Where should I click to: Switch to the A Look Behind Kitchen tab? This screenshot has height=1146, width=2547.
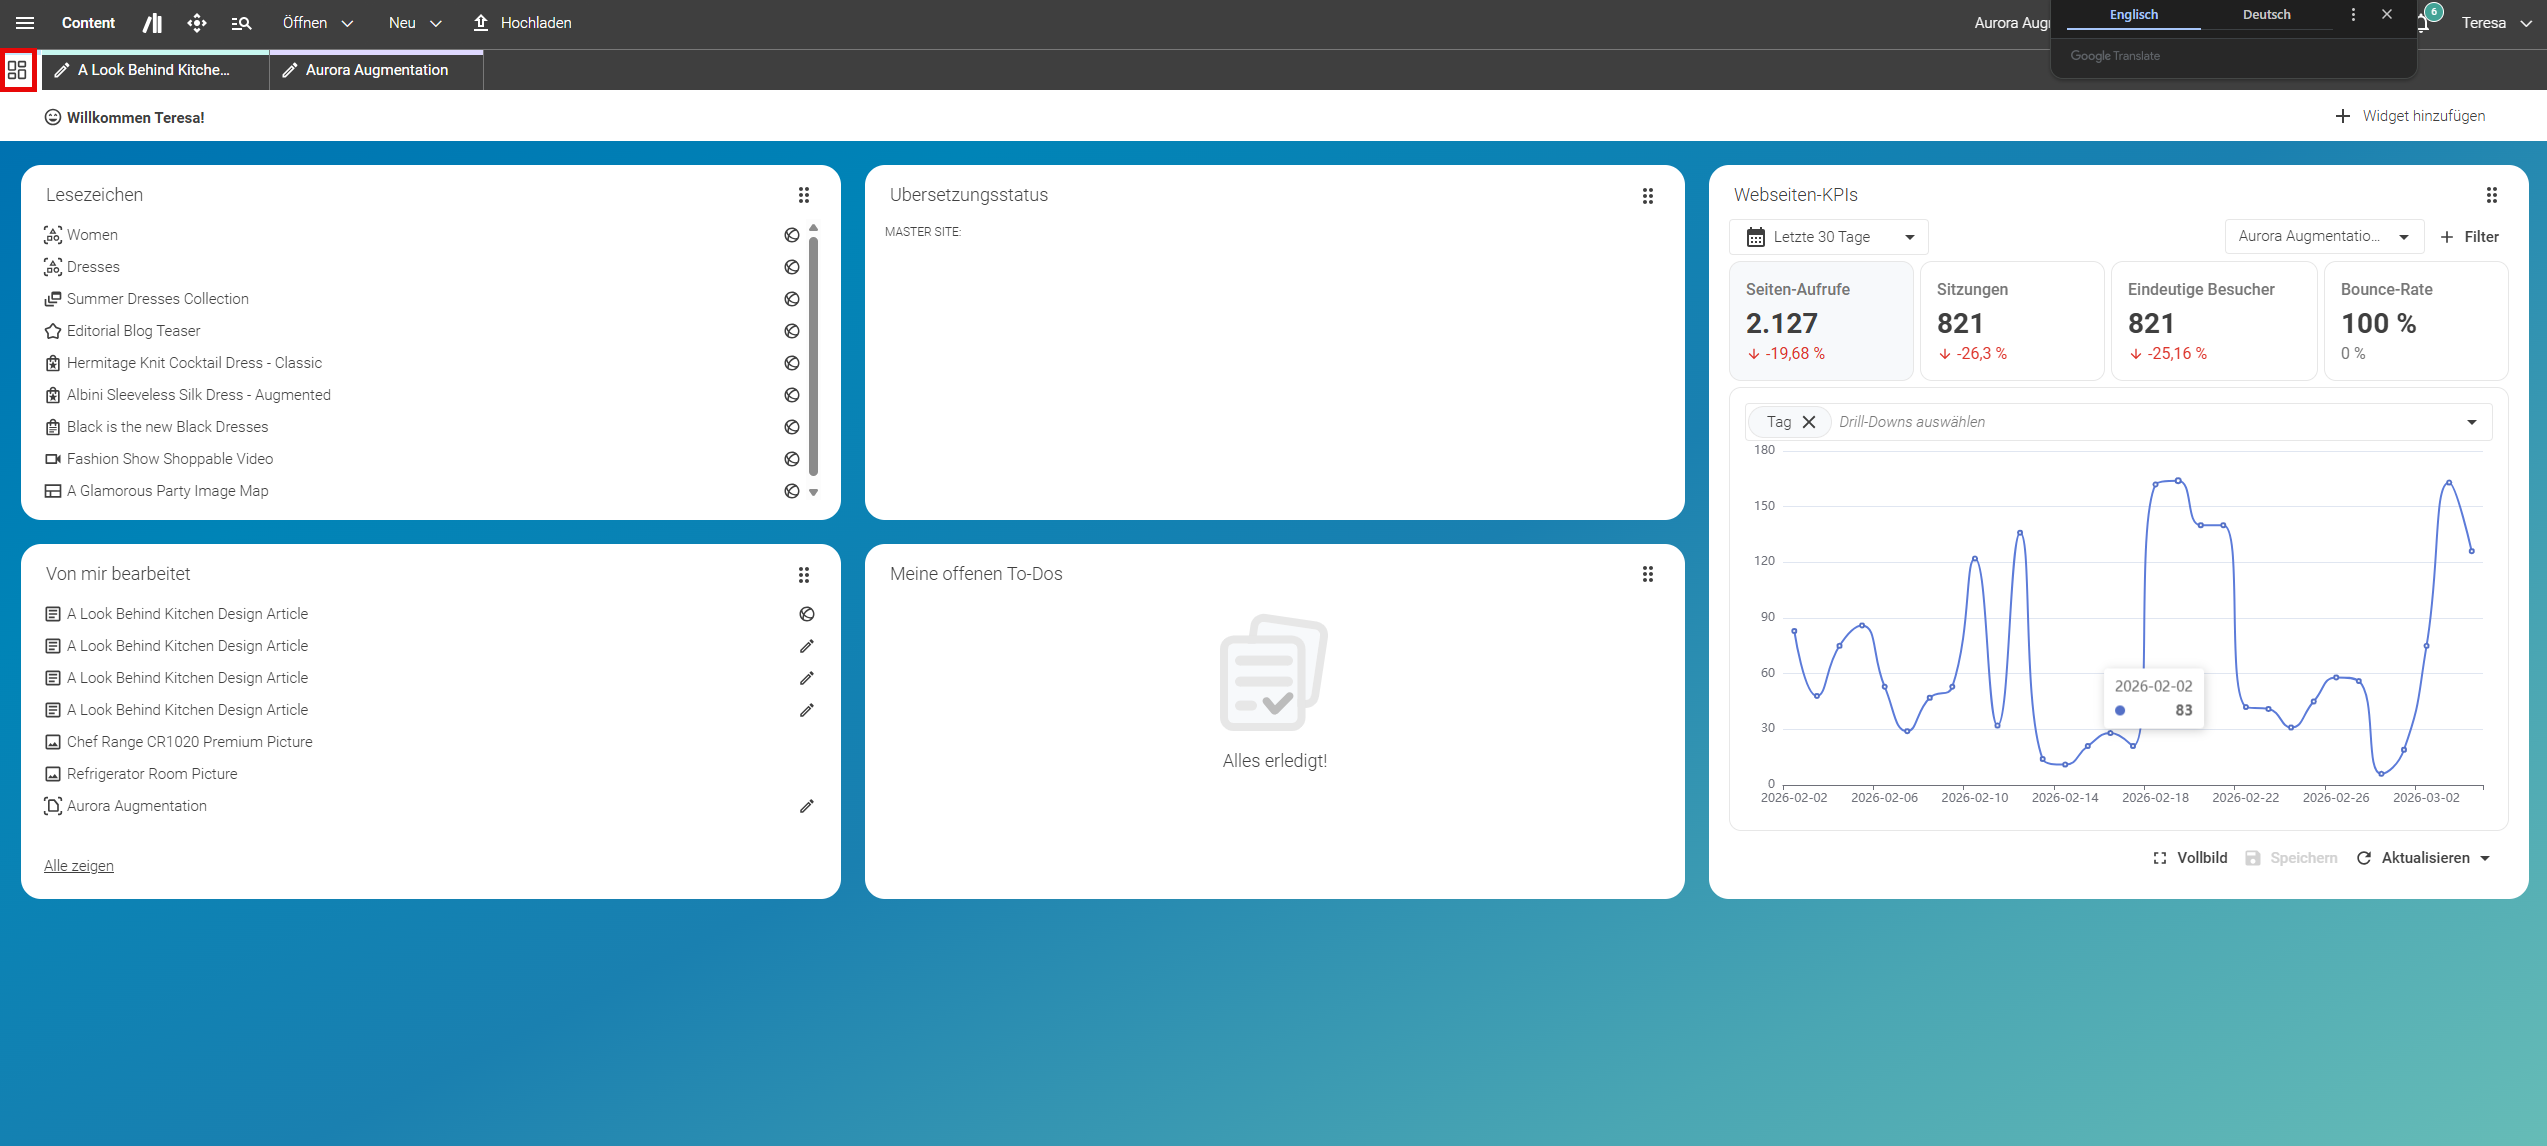pos(154,70)
